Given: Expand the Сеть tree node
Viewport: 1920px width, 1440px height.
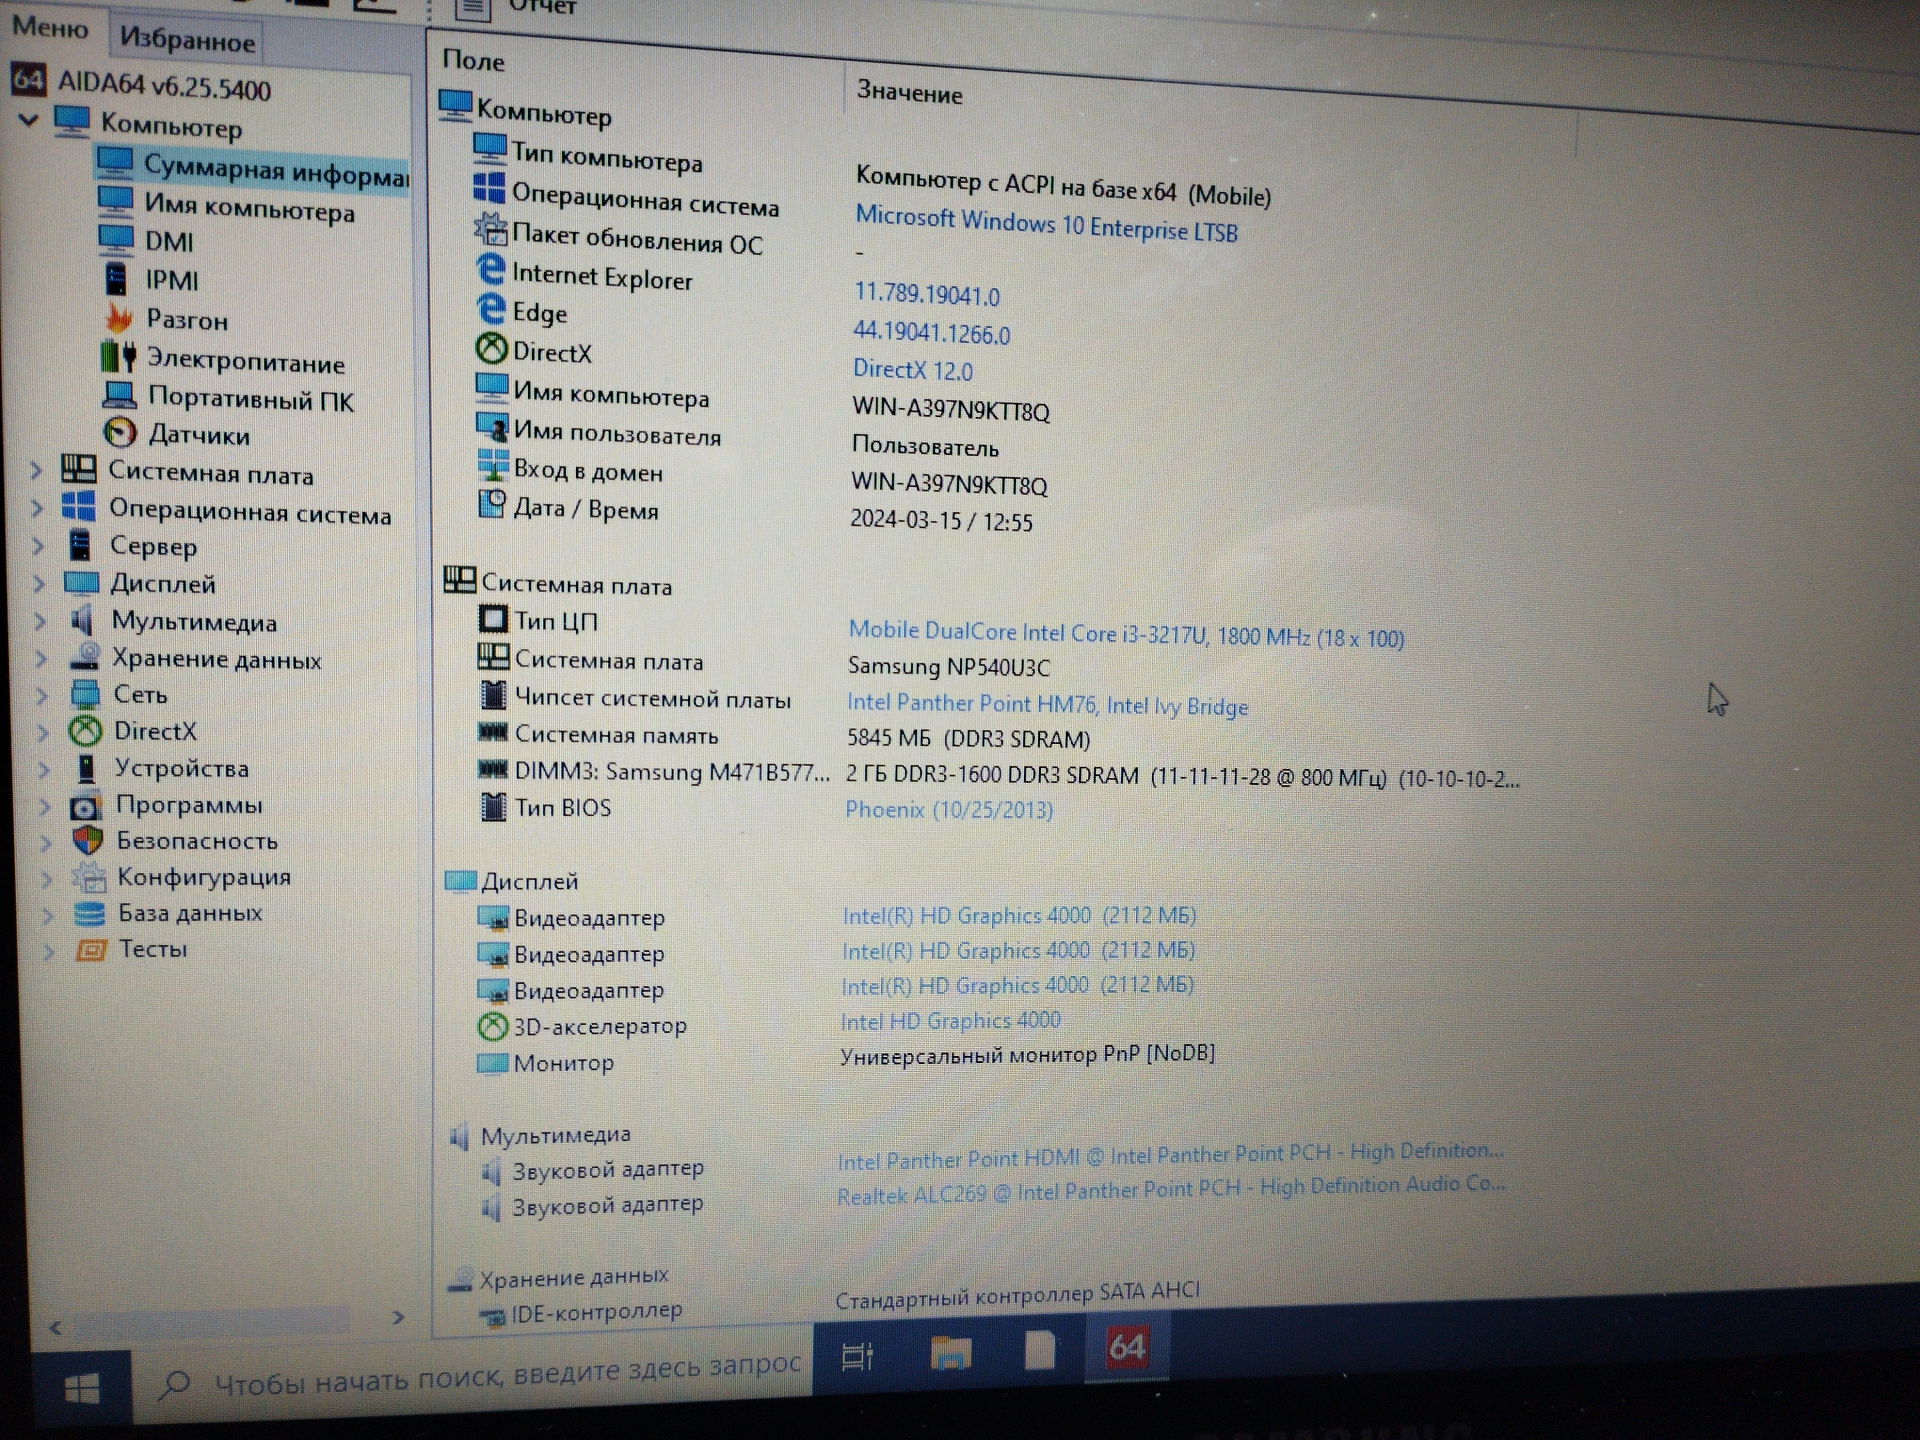Looking at the screenshot, I should [43, 695].
